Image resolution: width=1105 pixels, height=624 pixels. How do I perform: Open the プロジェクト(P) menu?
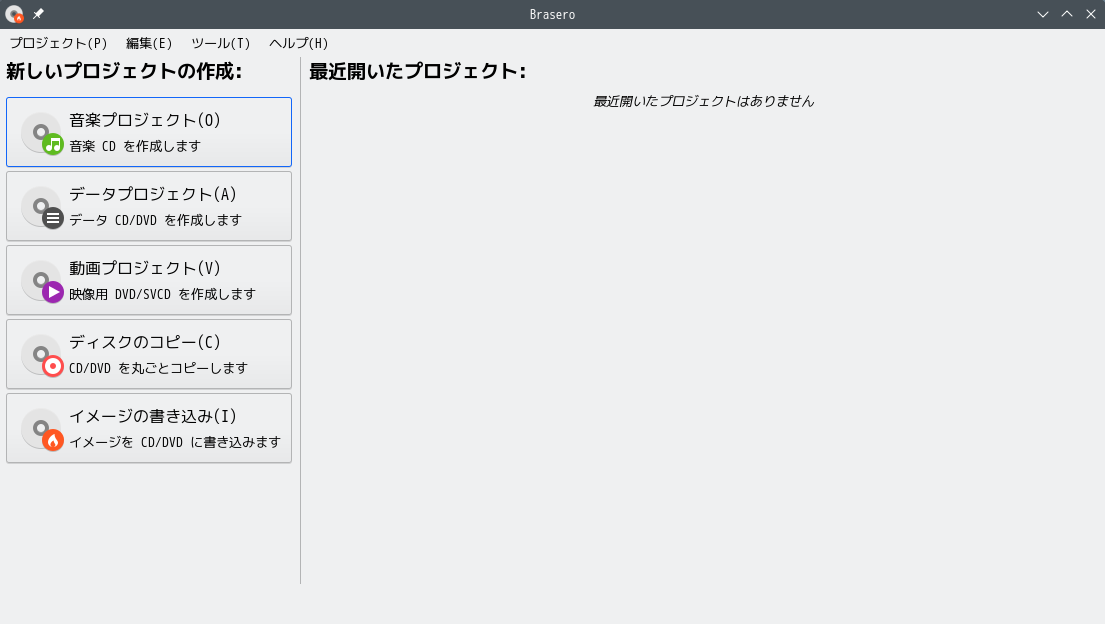click(x=58, y=43)
